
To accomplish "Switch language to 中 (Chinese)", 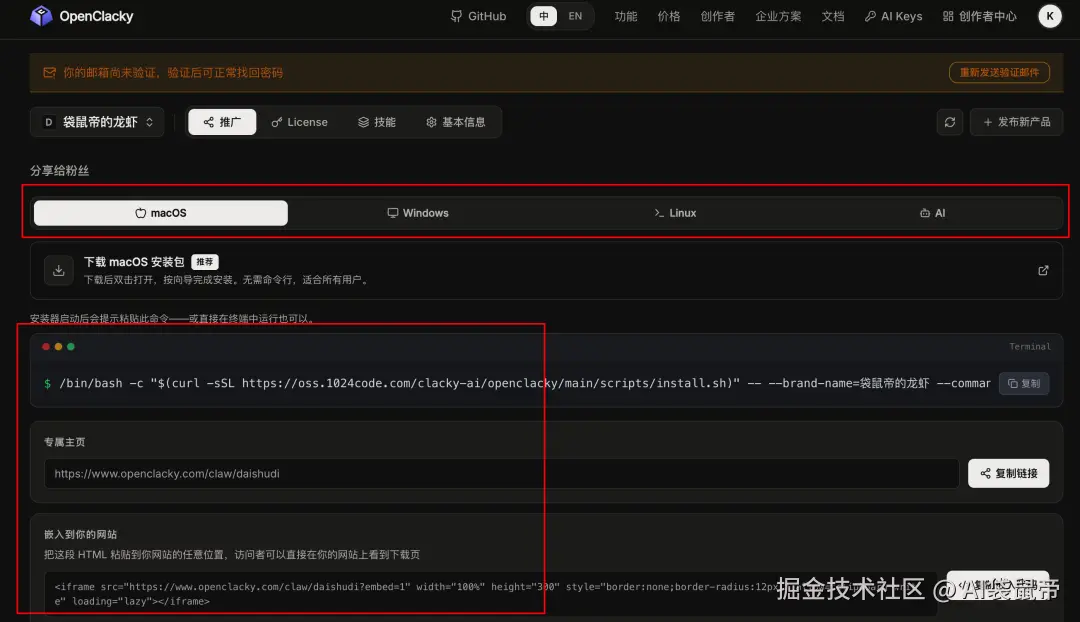I will coord(543,16).
